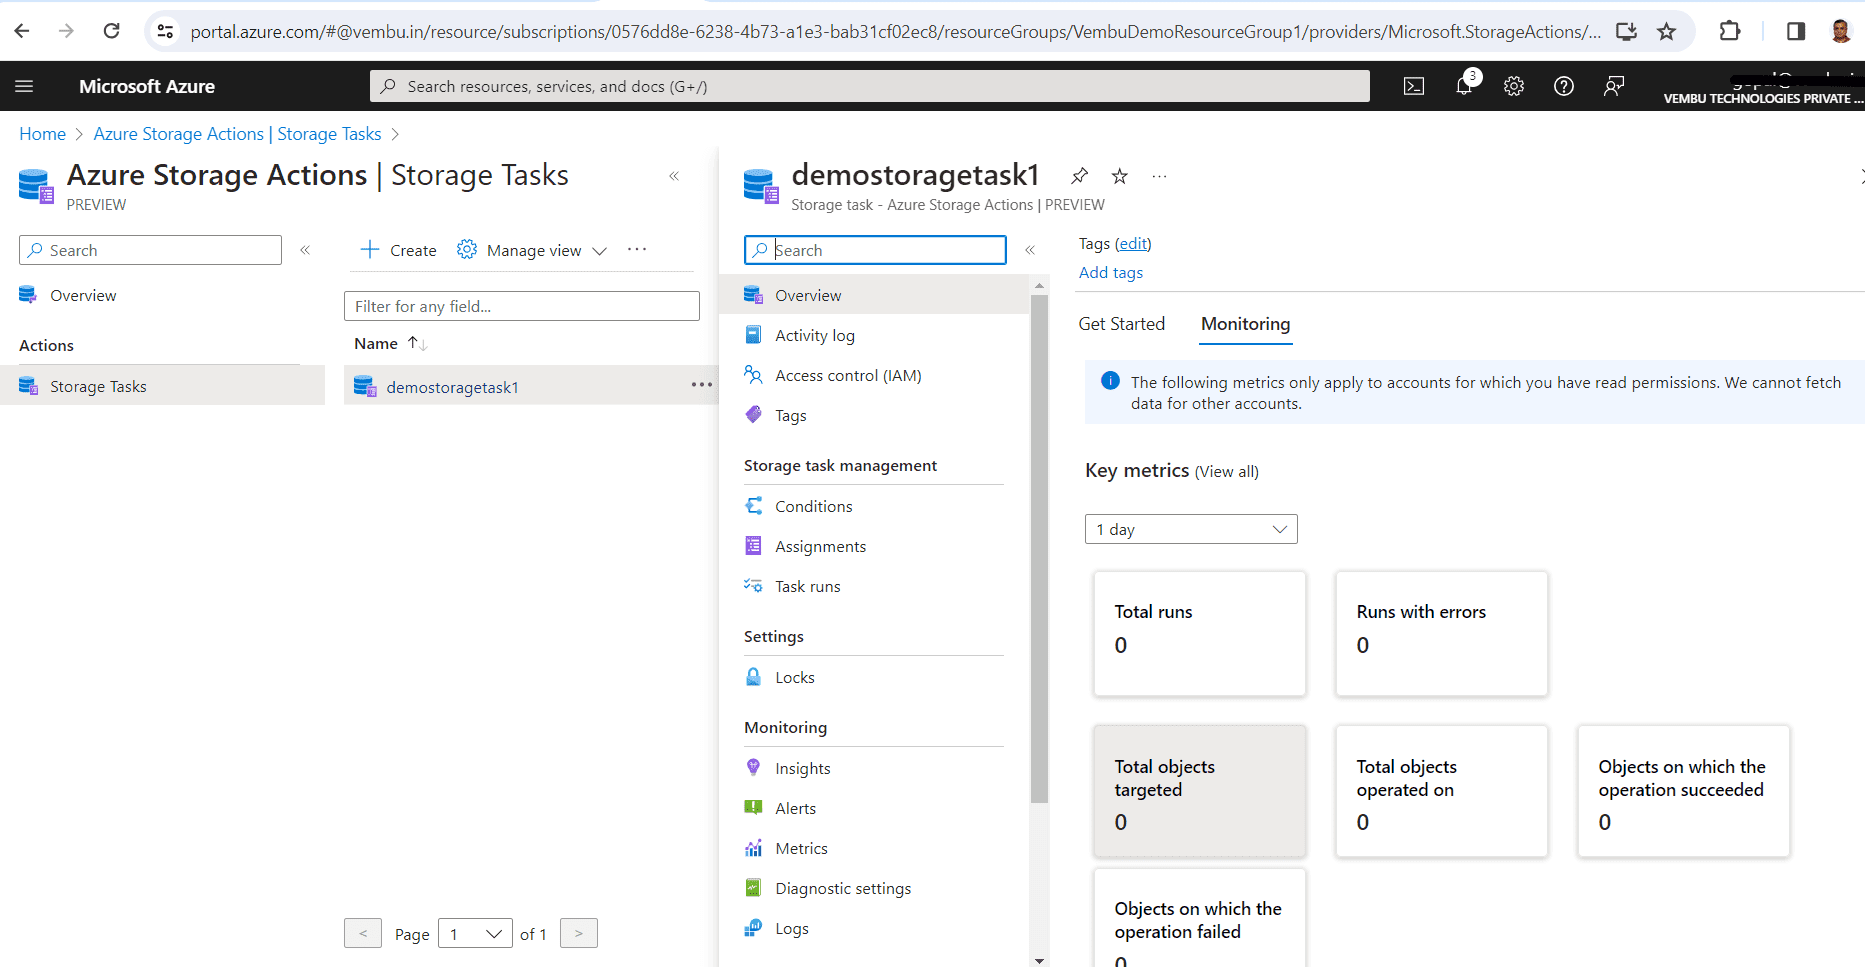Click the info icon in the metrics notice
1865x967 pixels.
click(1110, 381)
